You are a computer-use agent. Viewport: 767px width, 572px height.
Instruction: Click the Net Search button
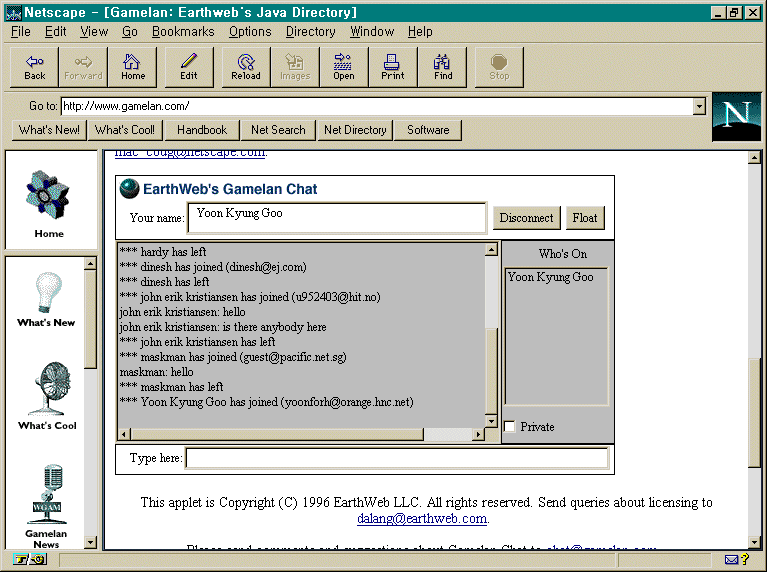click(x=278, y=130)
